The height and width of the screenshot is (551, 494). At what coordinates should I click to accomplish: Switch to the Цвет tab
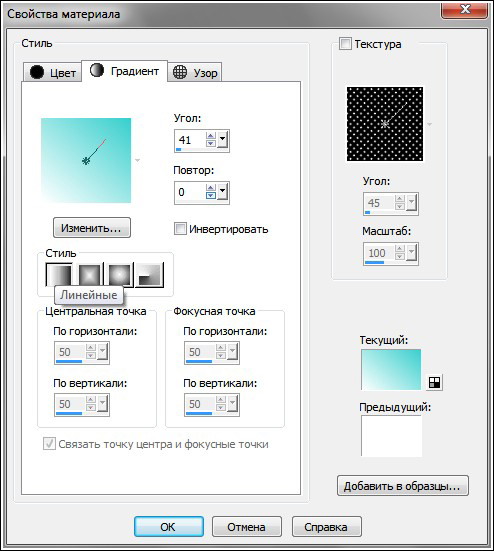(x=53, y=72)
